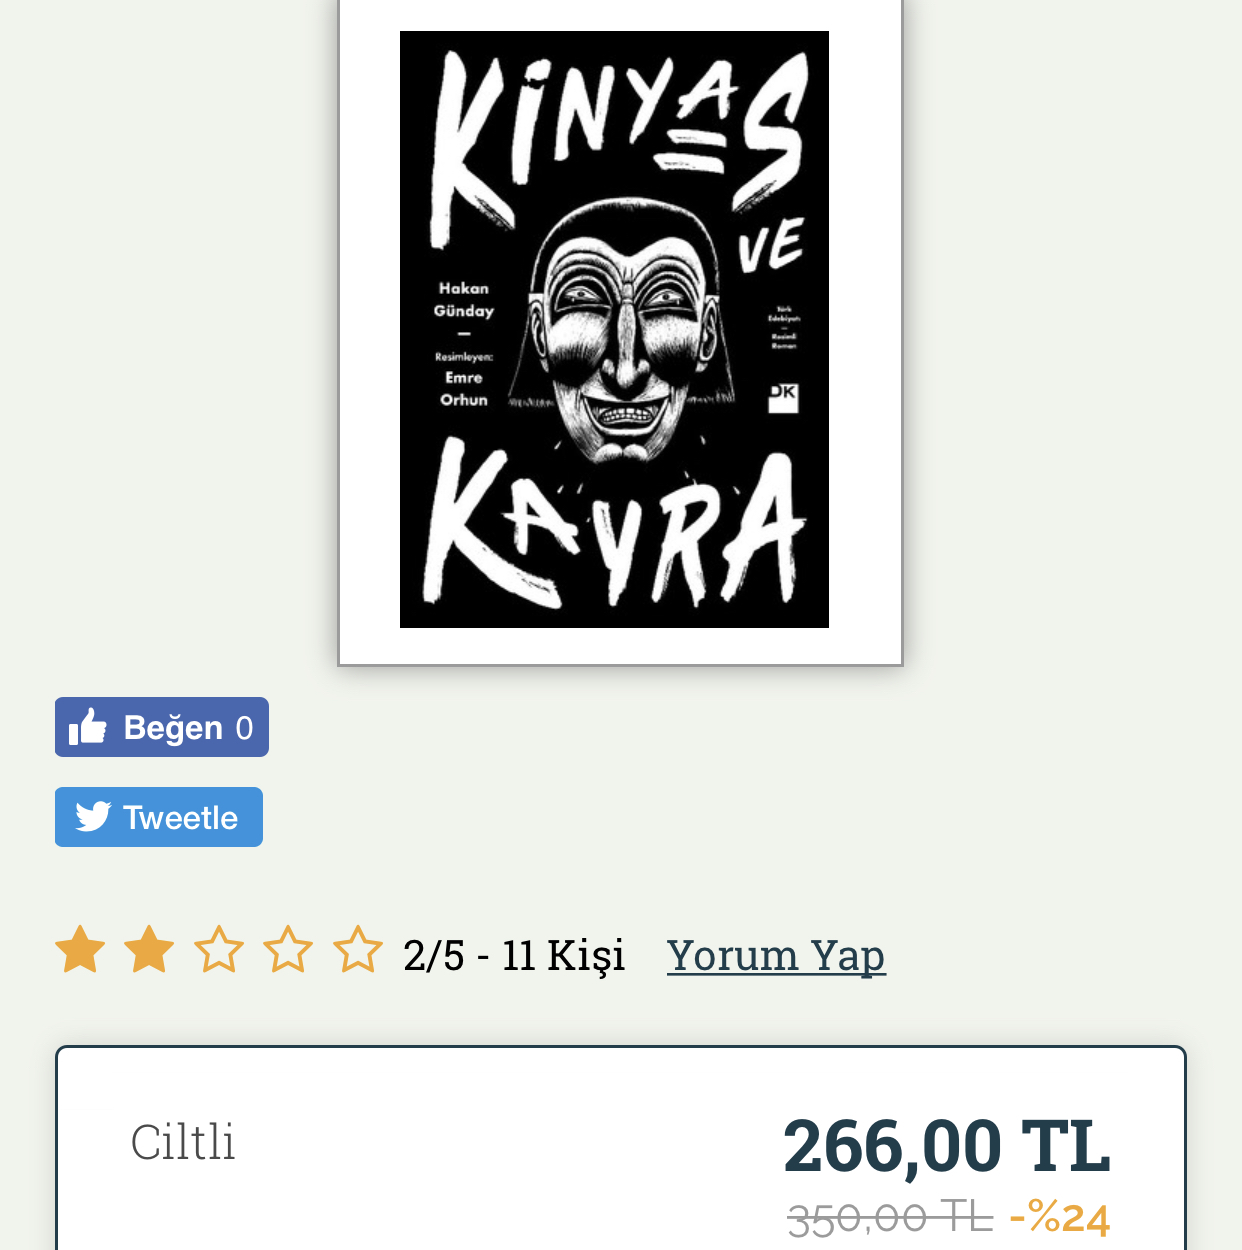Click the Hakan Günday author name on cover

(464, 299)
